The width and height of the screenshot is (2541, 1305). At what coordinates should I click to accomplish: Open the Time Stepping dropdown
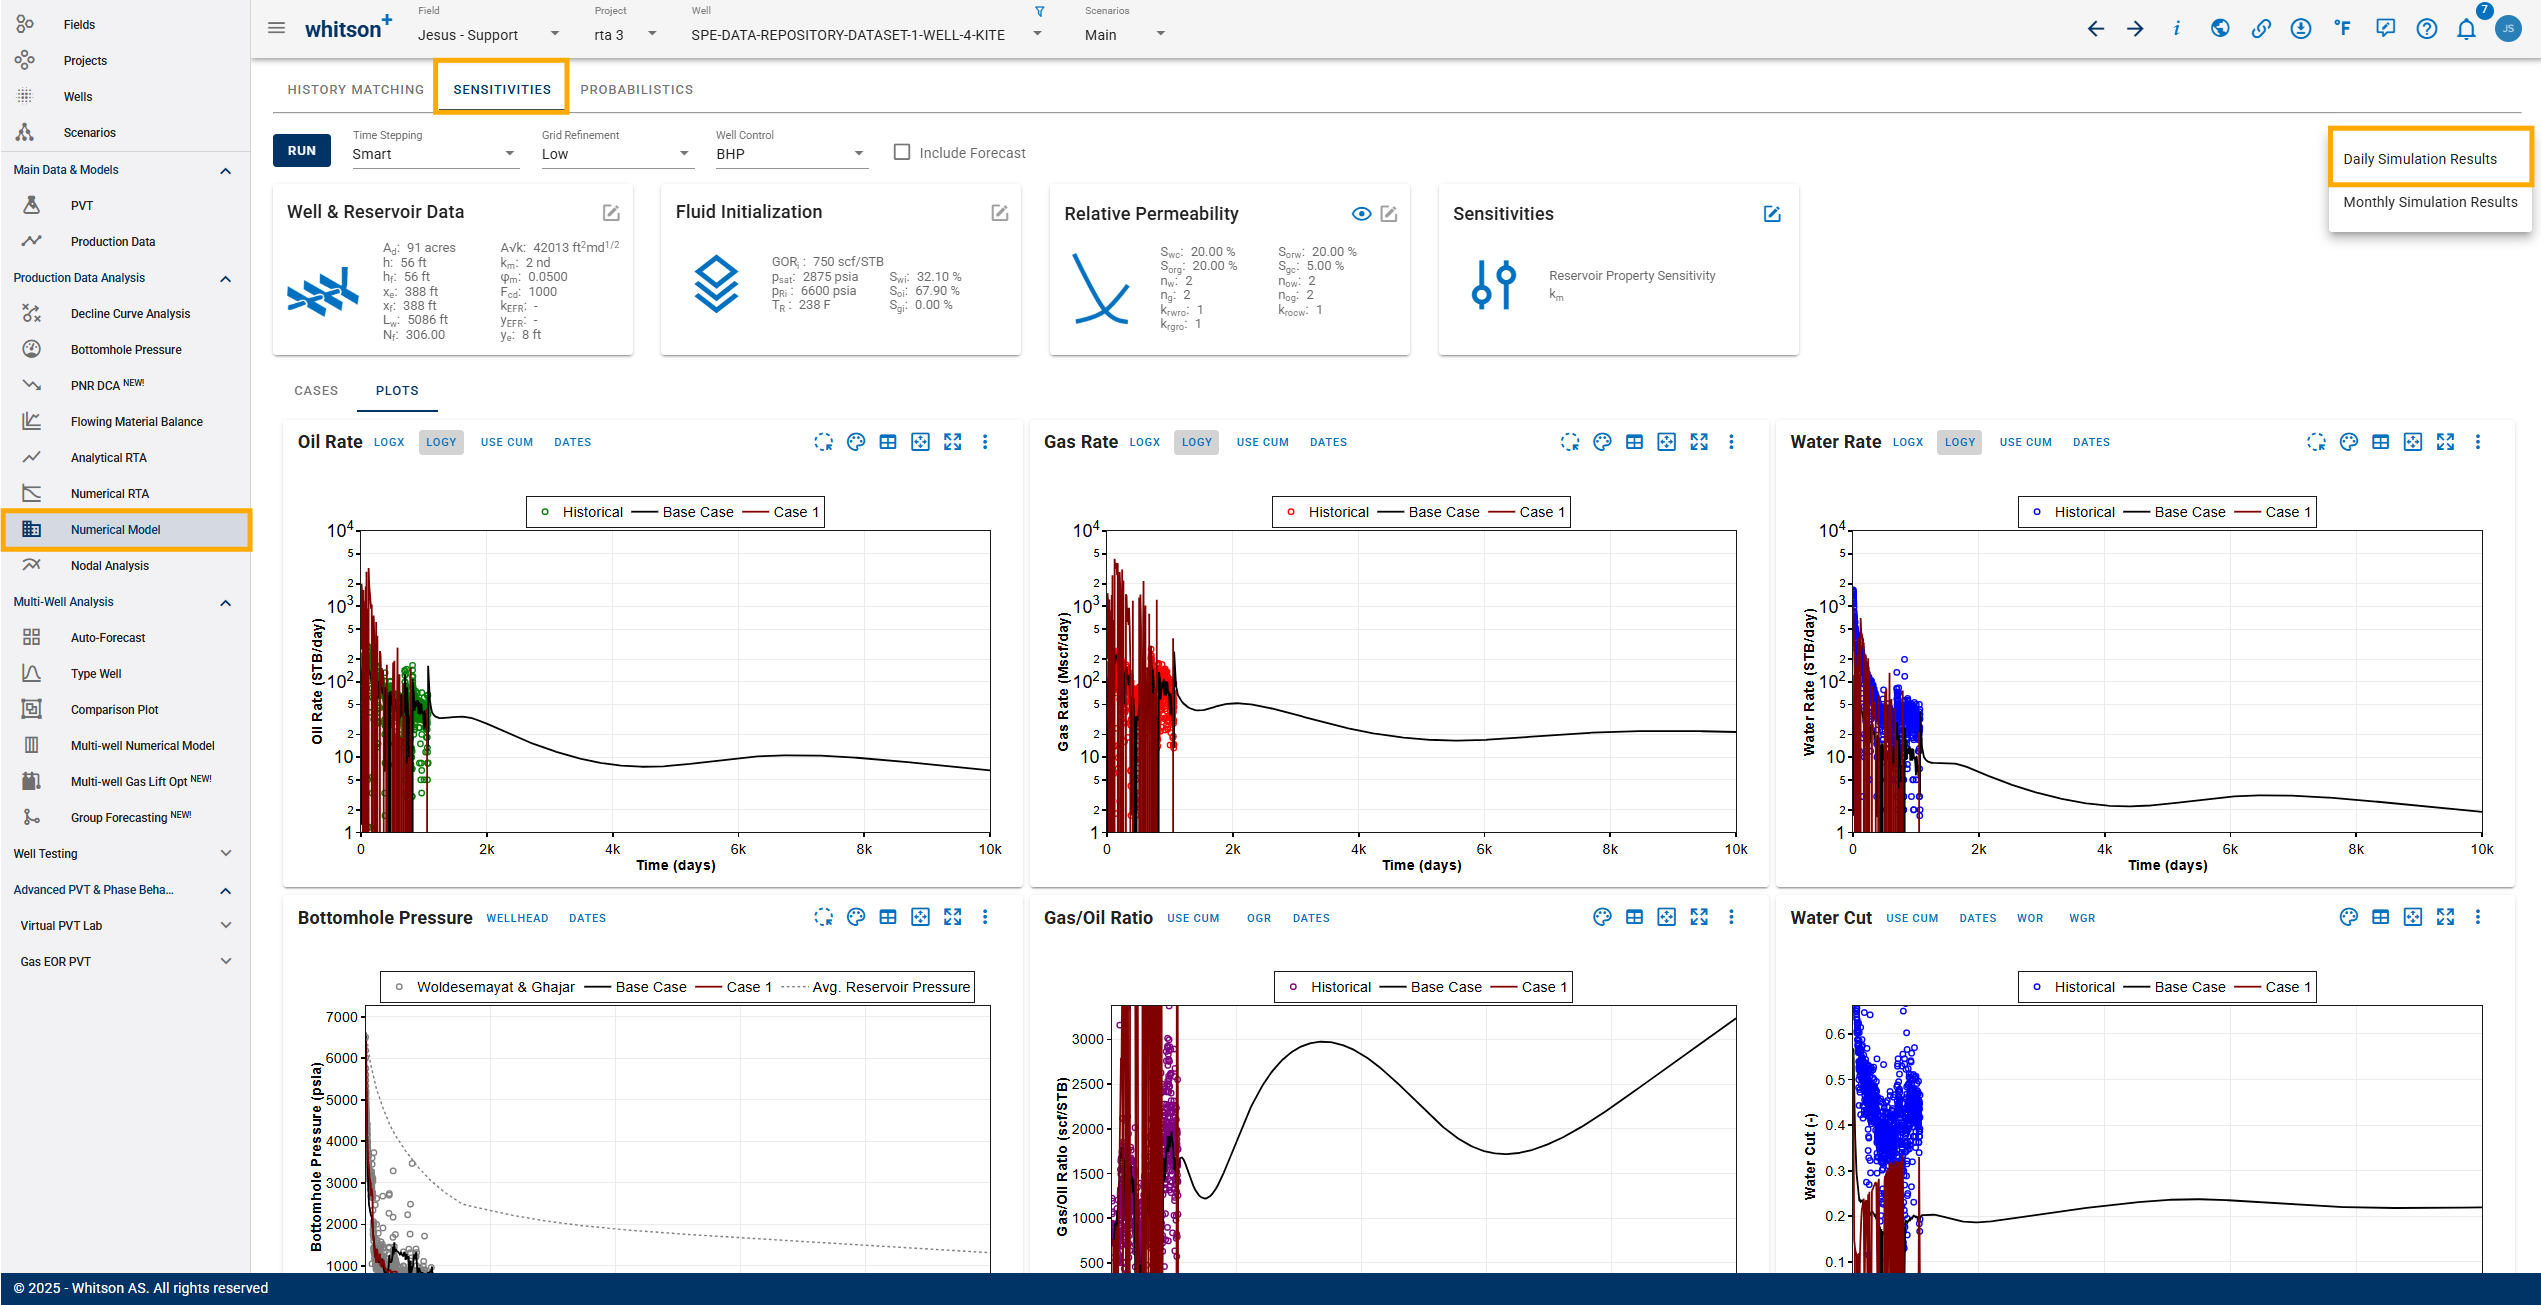tap(434, 154)
